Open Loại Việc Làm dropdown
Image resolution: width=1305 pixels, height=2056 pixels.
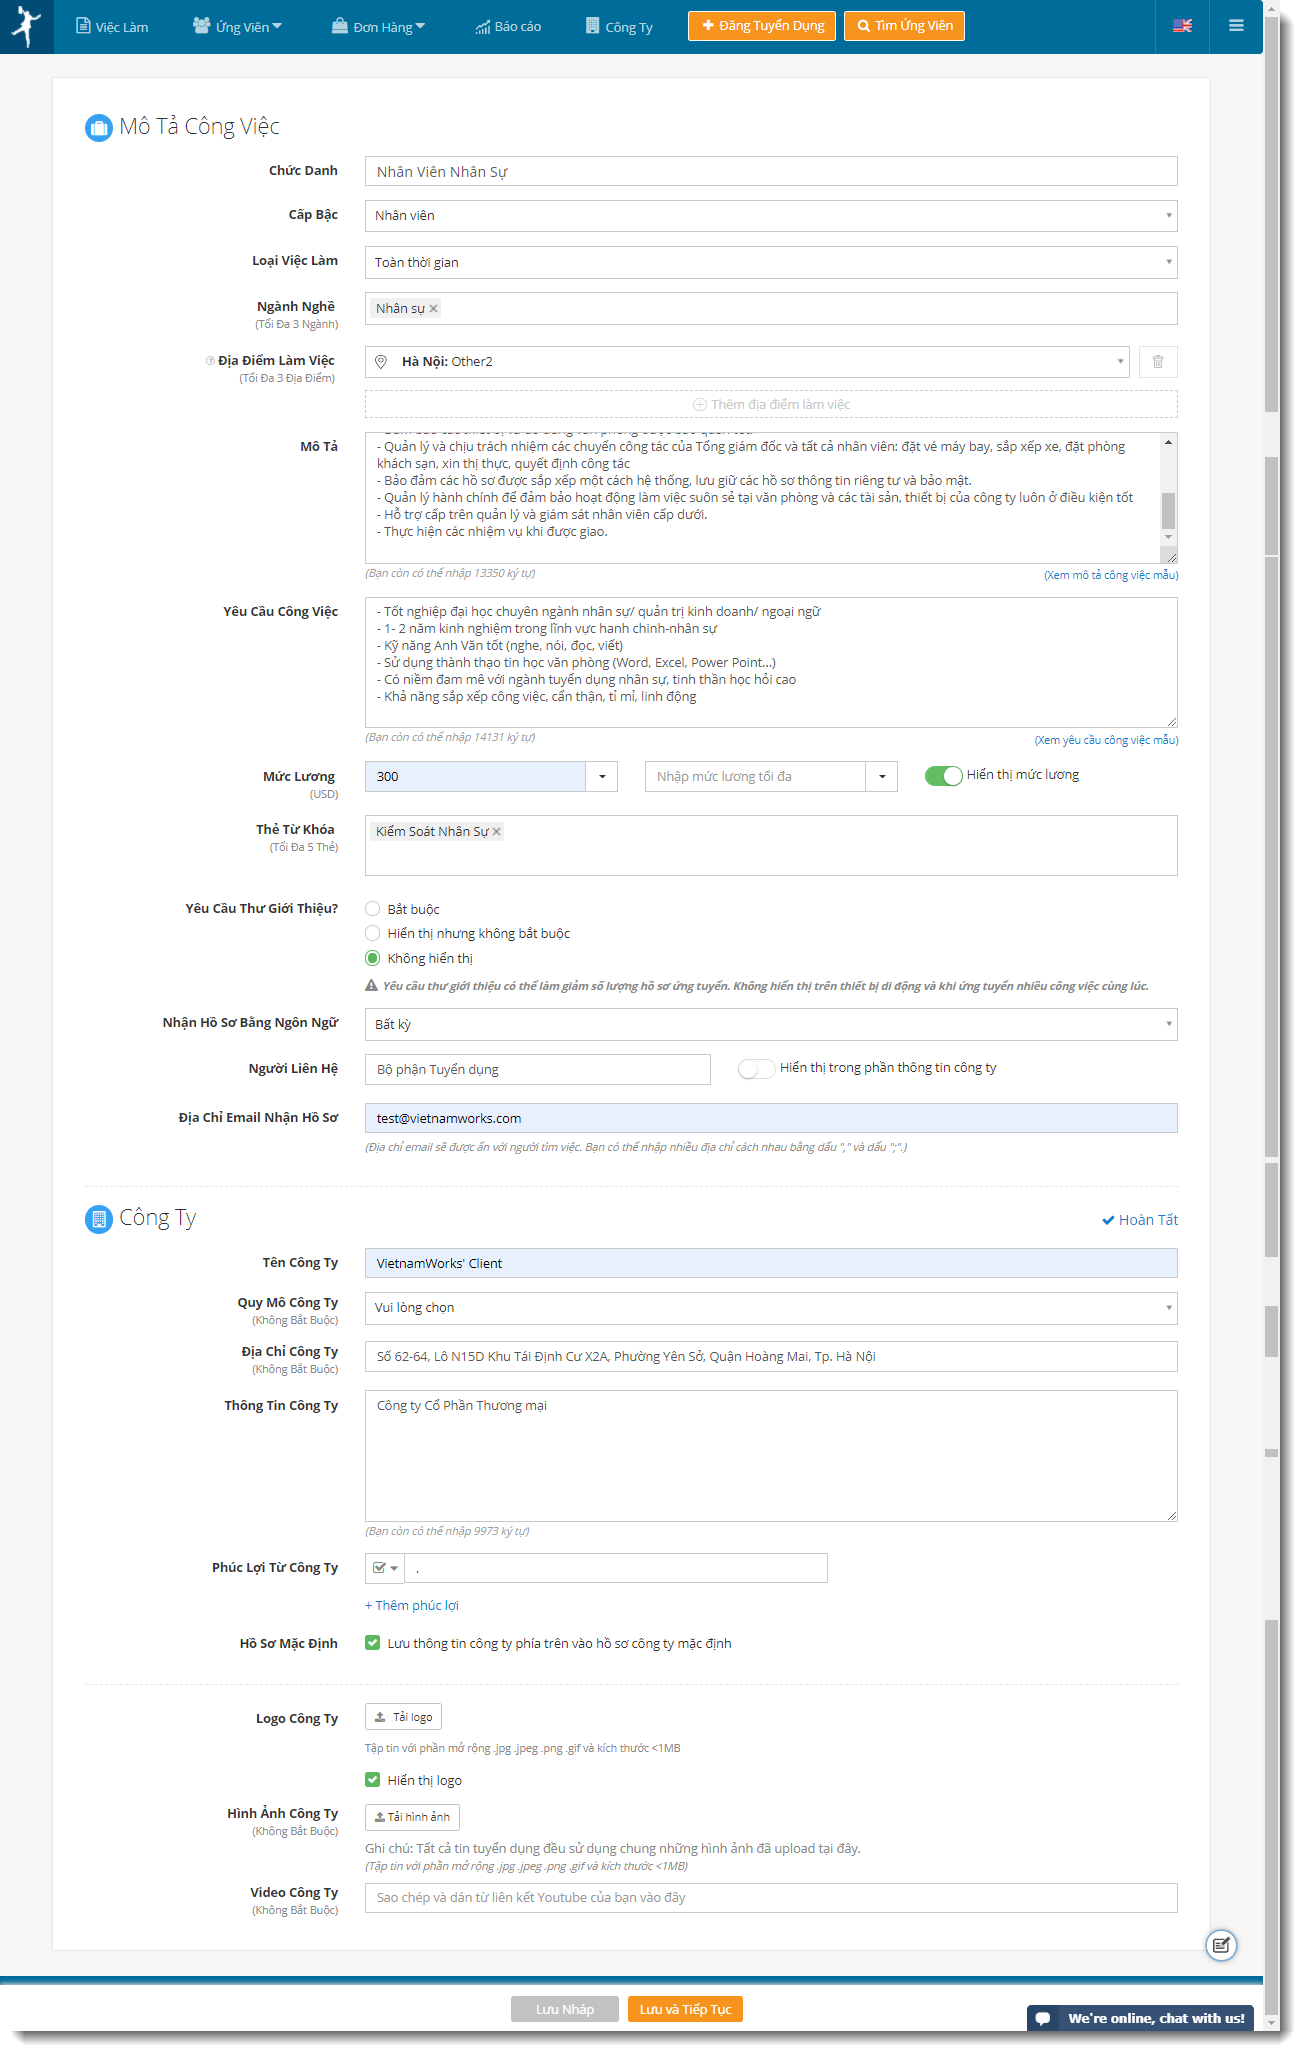pos(771,263)
